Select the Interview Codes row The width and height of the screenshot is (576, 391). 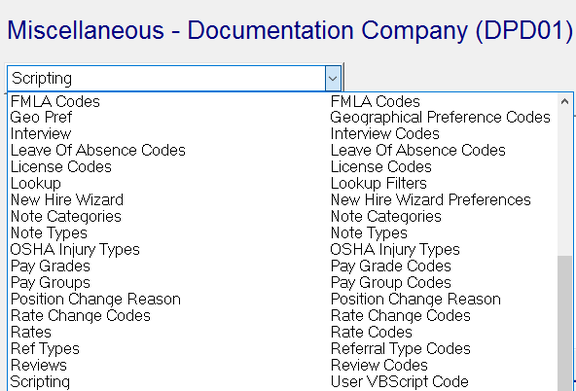click(x=282, y=134)
